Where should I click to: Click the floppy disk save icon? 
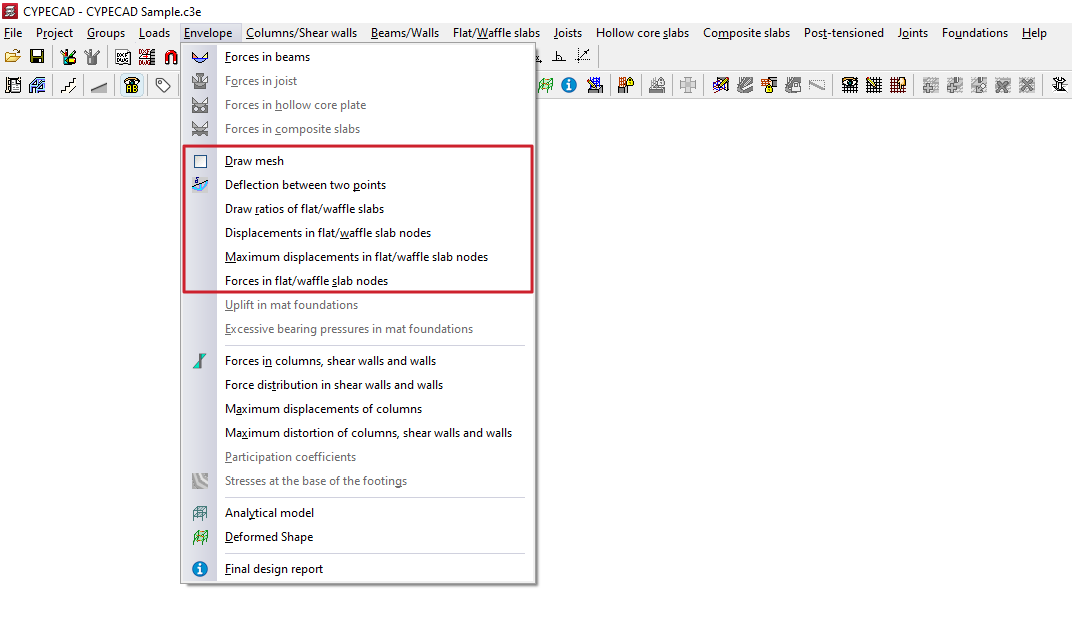coord(37,57)
